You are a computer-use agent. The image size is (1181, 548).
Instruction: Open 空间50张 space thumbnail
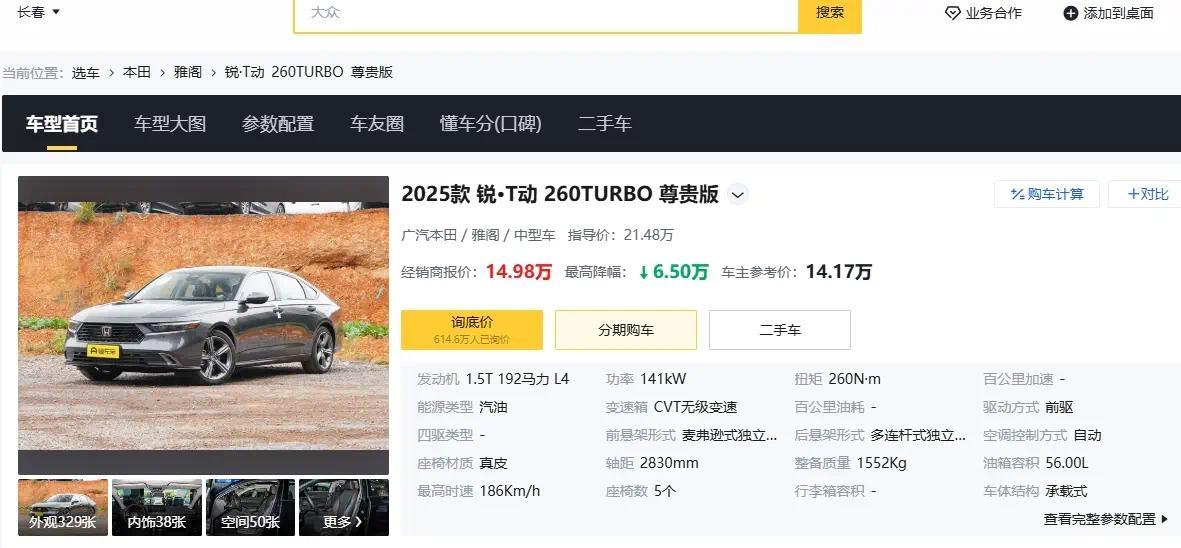coord(250,507)
